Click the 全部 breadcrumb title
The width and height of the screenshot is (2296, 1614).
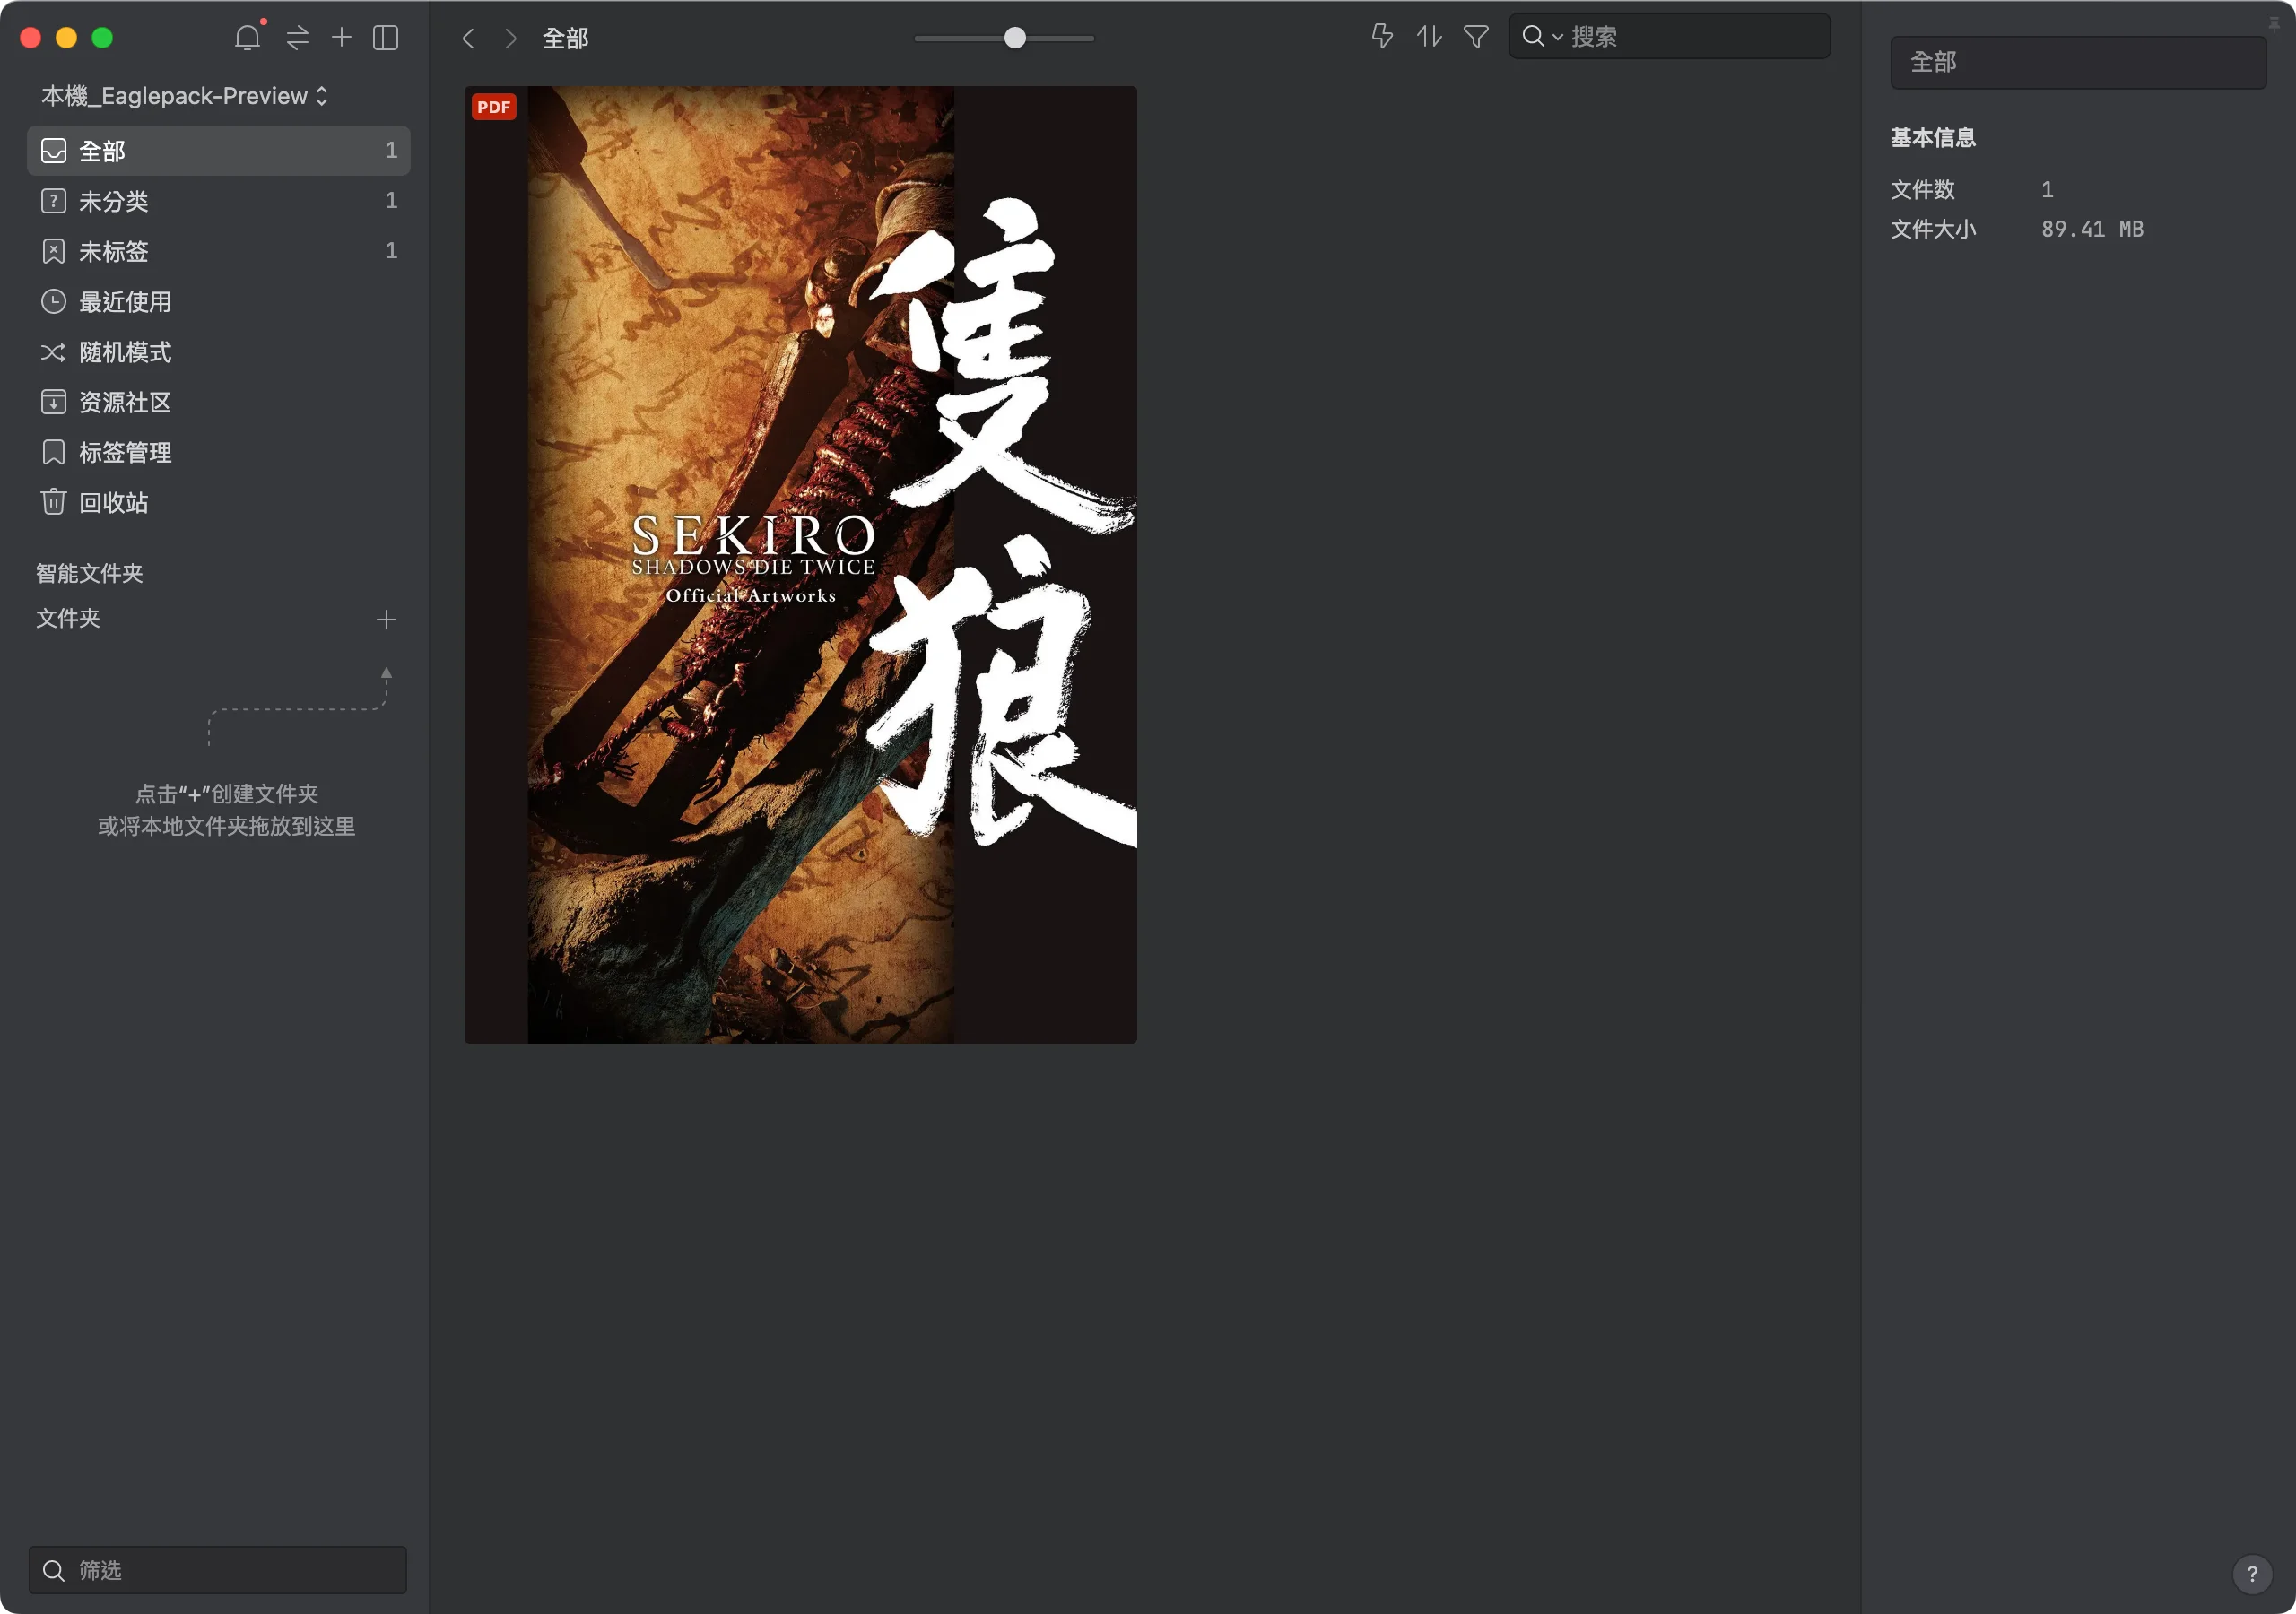(565, 38)
